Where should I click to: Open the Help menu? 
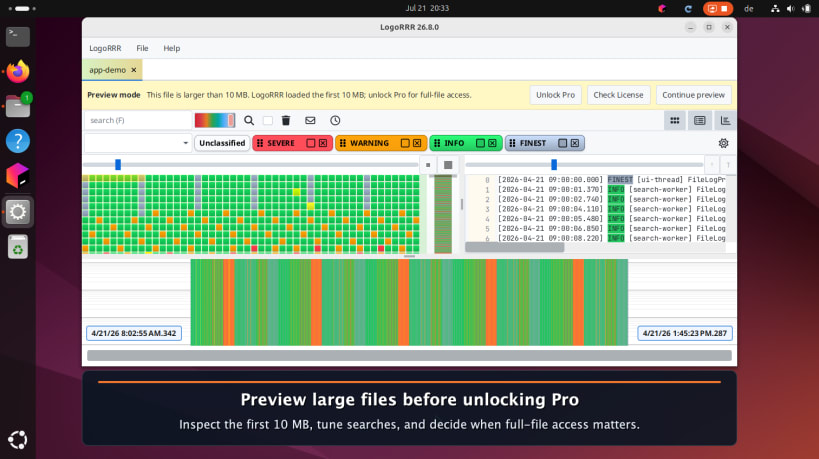[171, 48]
